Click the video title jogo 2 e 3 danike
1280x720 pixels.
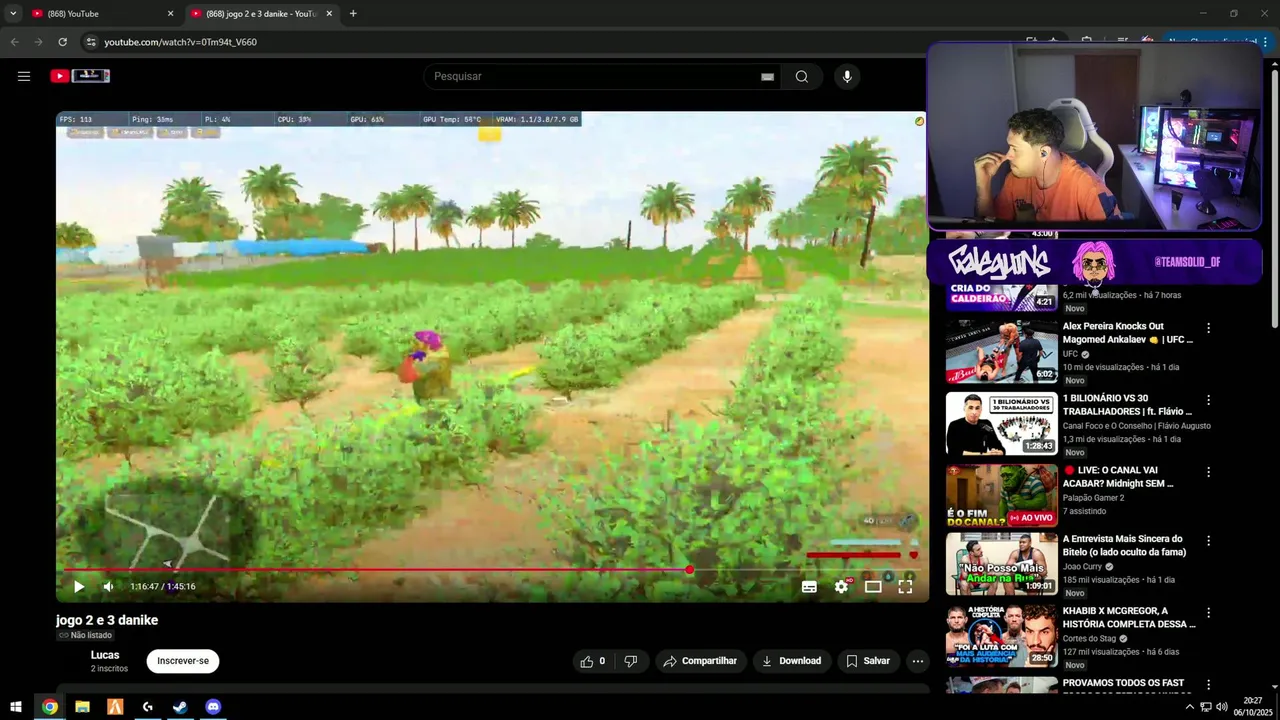[107, 620]
